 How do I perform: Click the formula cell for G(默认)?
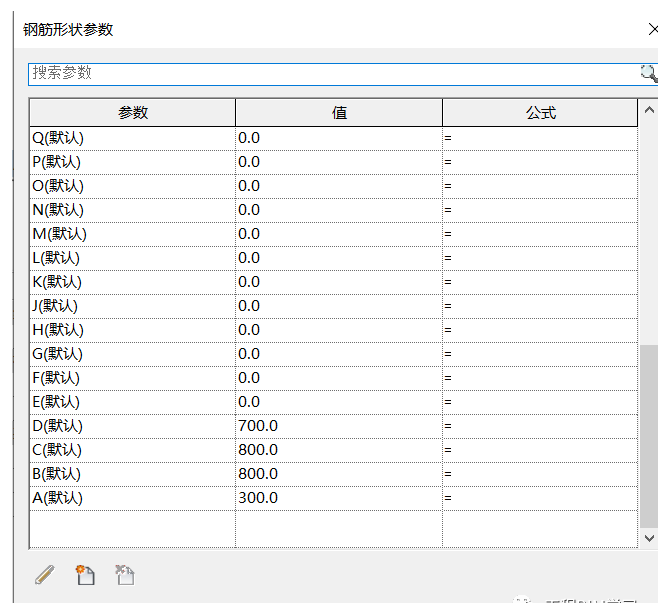click(540, 354)
